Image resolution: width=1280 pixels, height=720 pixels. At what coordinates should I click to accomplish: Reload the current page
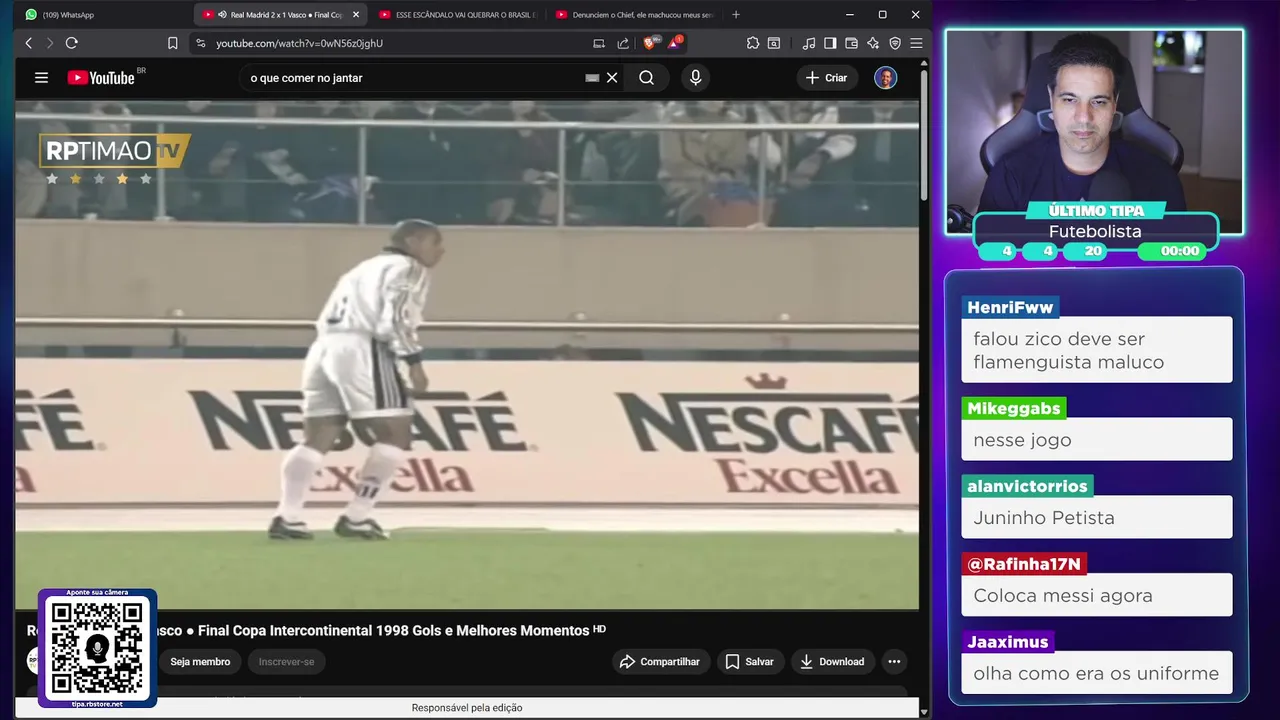71,43
